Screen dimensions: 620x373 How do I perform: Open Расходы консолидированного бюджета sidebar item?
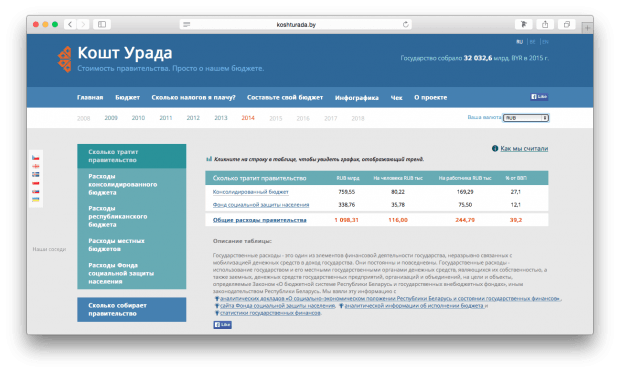(x=123, y=184)
